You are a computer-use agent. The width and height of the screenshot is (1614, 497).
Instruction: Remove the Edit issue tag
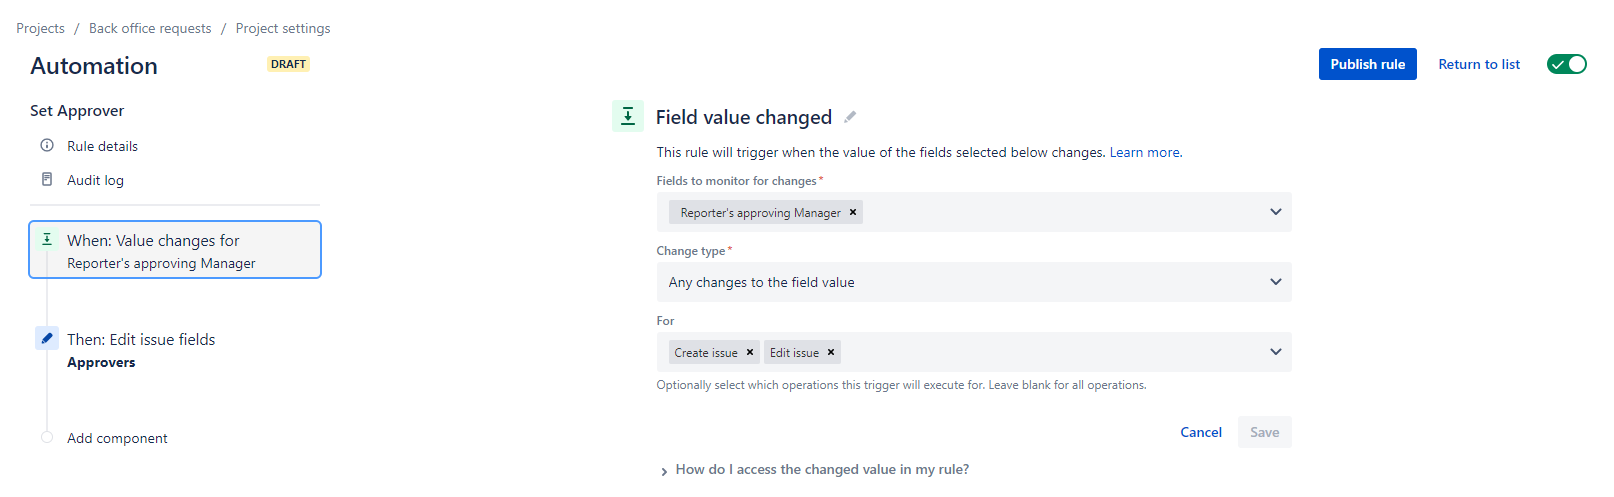(x=831, y=352)
